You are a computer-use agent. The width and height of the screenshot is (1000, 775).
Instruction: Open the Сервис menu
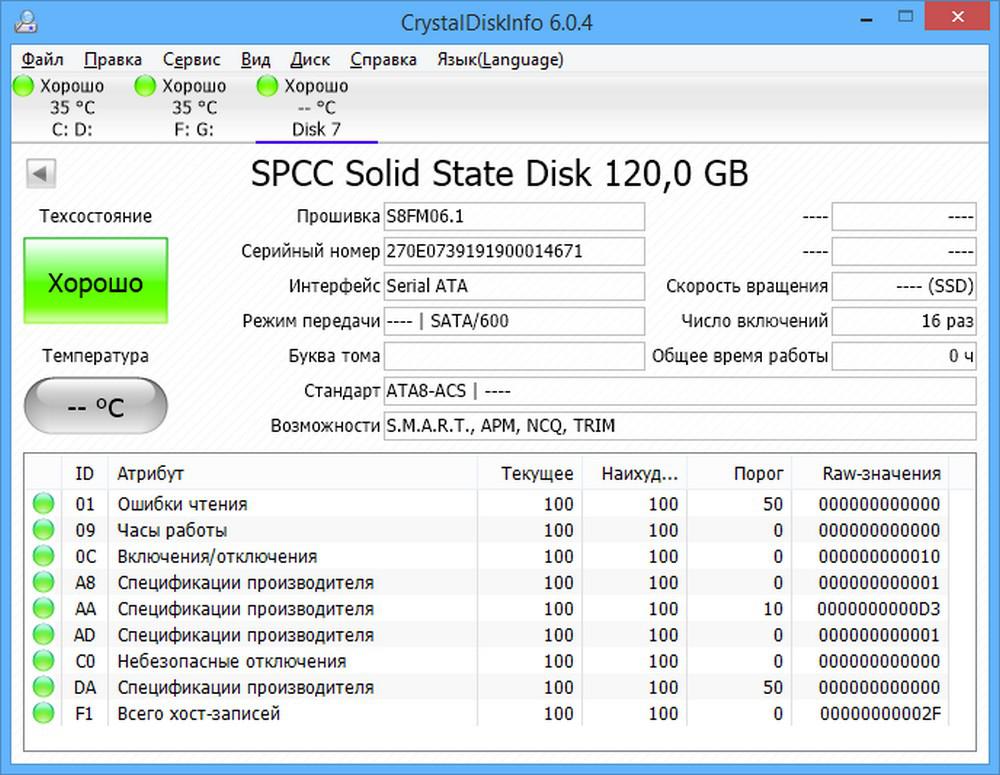click(x=191, y=60)
